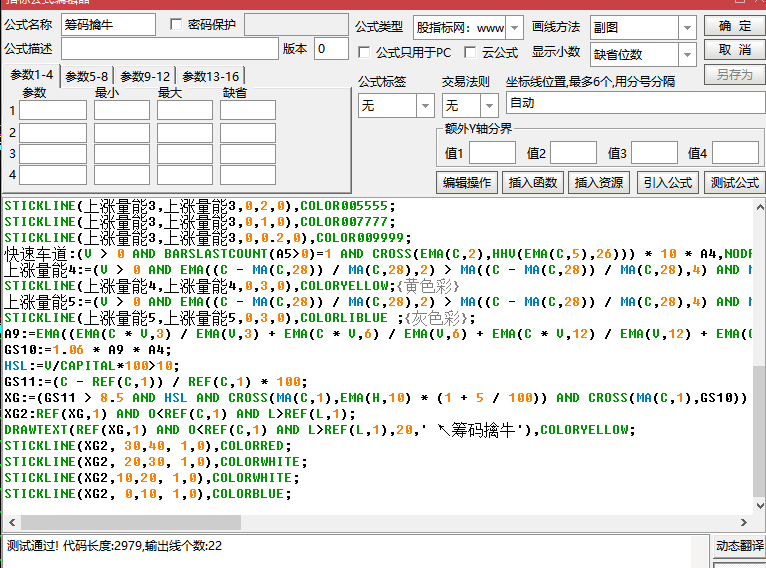The width and height of the screenshot is (766, 568).
Task: Run the 测试公式 button
Action: click(734, 183)
